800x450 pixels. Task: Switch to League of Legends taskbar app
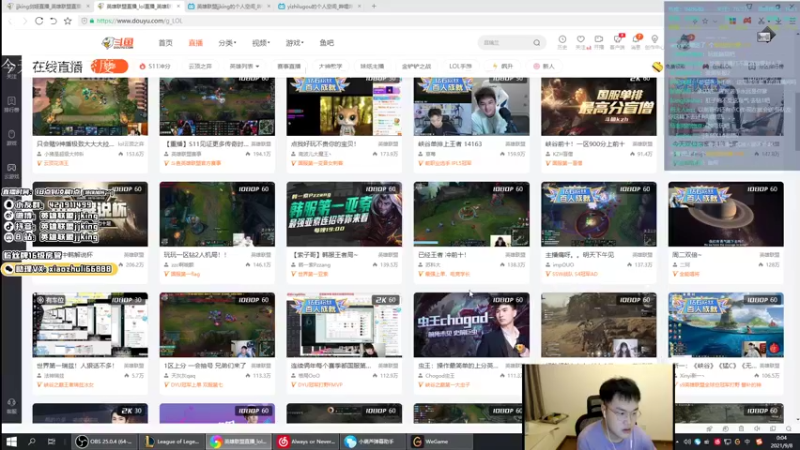(x=172, y=441)
